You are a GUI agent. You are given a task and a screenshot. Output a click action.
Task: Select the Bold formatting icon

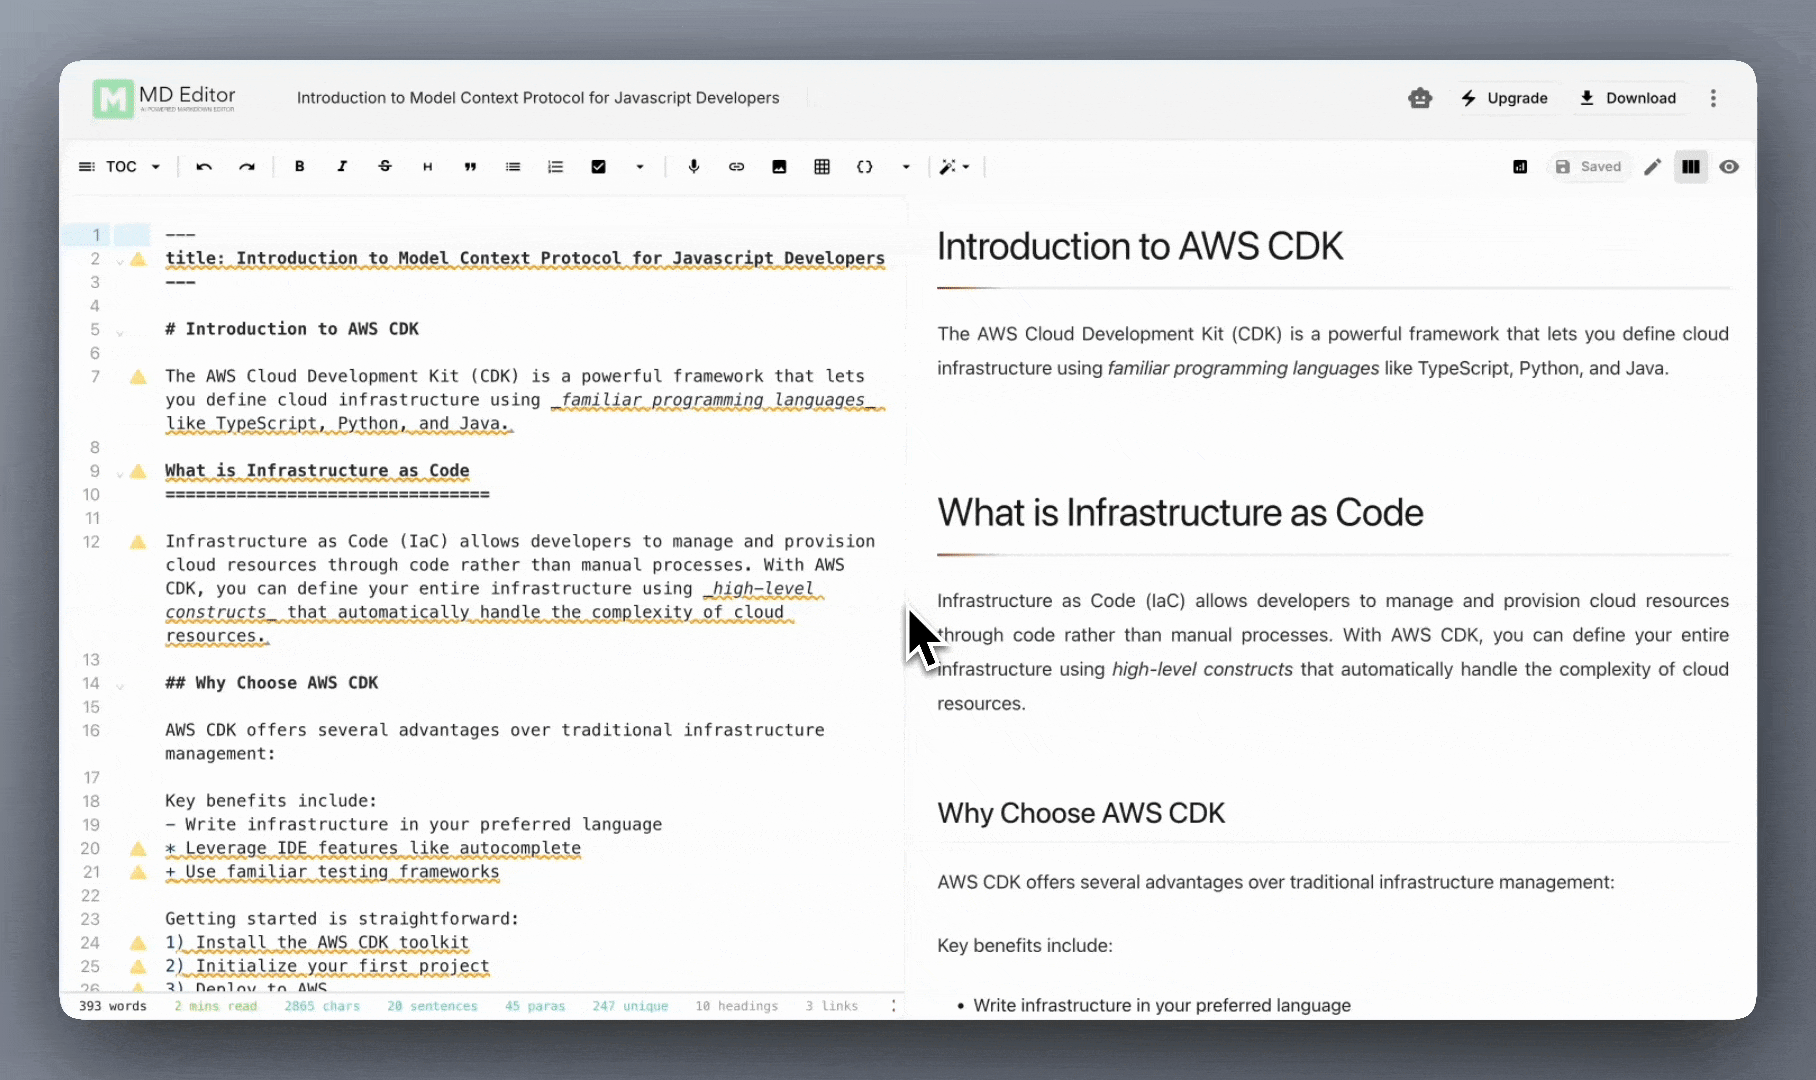(299, 166)
